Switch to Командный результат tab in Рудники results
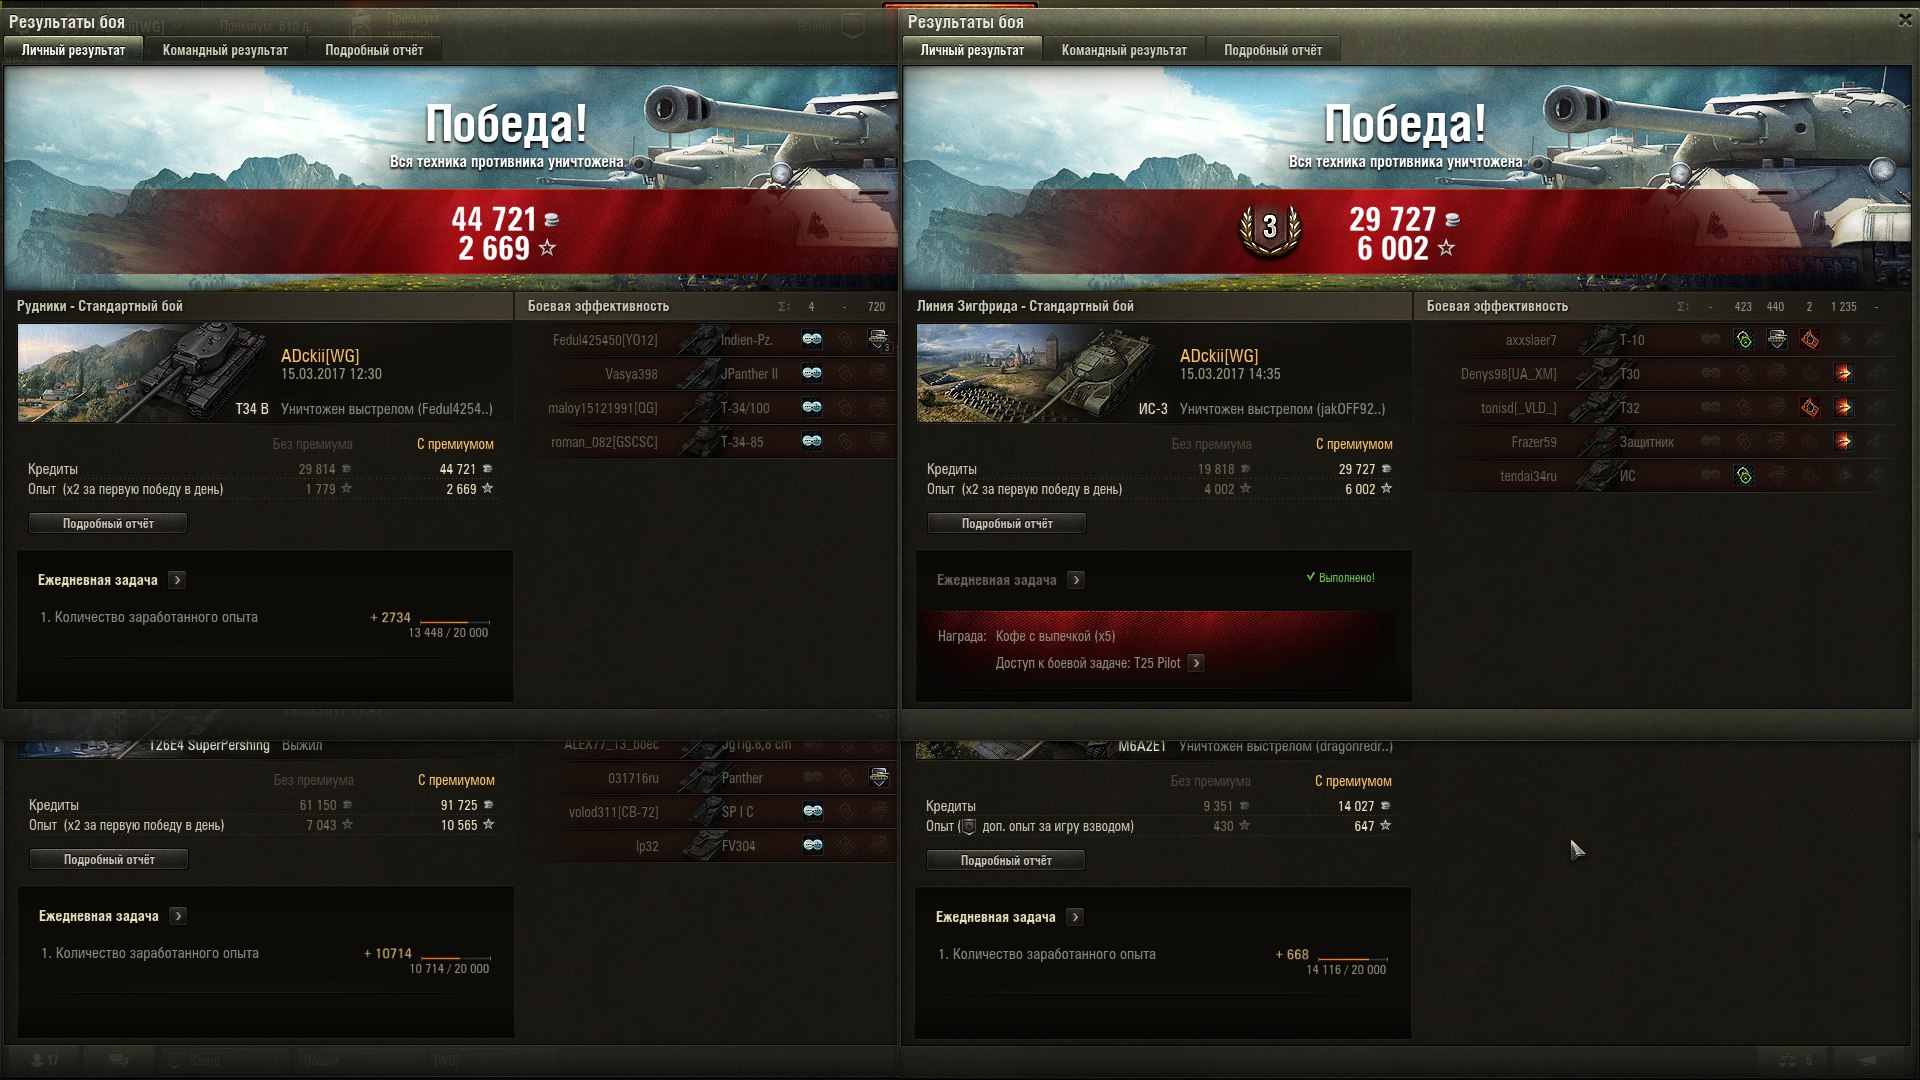The width and height of the screenshot is (1920, 1080). [225, 50]
